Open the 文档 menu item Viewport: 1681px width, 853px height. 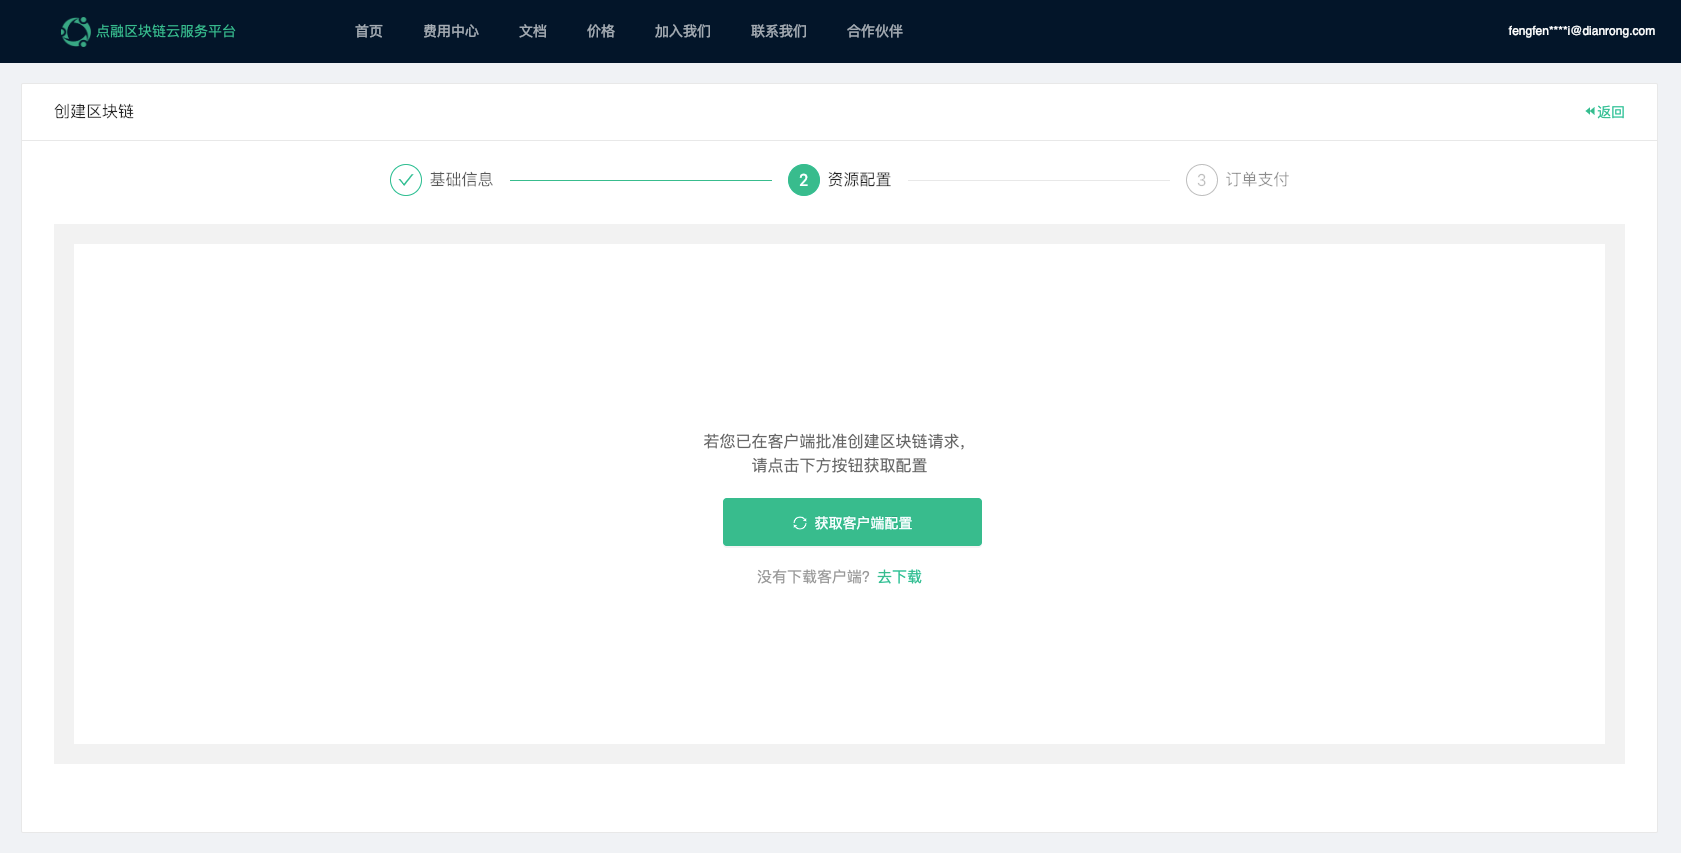coord(533,31)
